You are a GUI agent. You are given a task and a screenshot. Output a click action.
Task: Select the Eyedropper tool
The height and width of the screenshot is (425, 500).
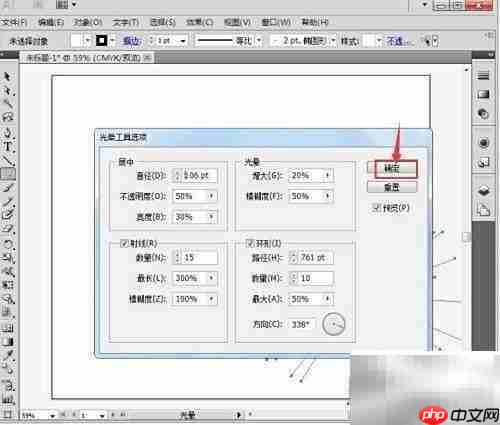[7, 356]
